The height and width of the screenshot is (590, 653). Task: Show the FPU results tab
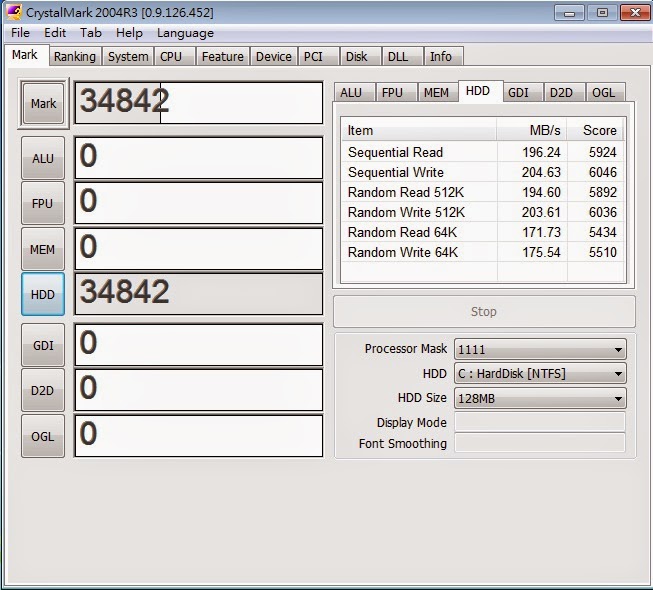tap(396, 92)
